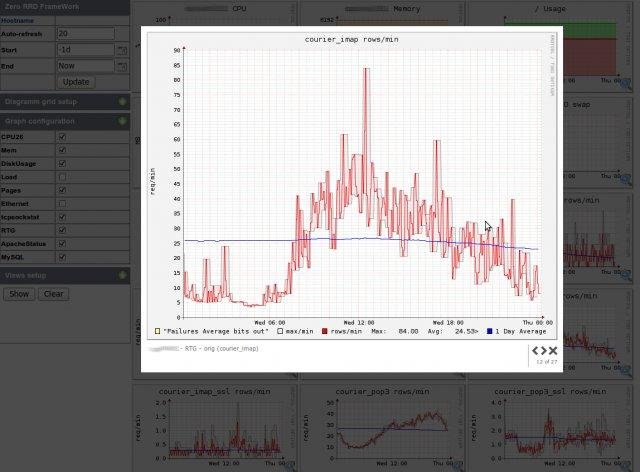Viewport: 640px width, 472px height.
Task: Click the blue 1 Day Average swatch
Action: pos(489,331)
